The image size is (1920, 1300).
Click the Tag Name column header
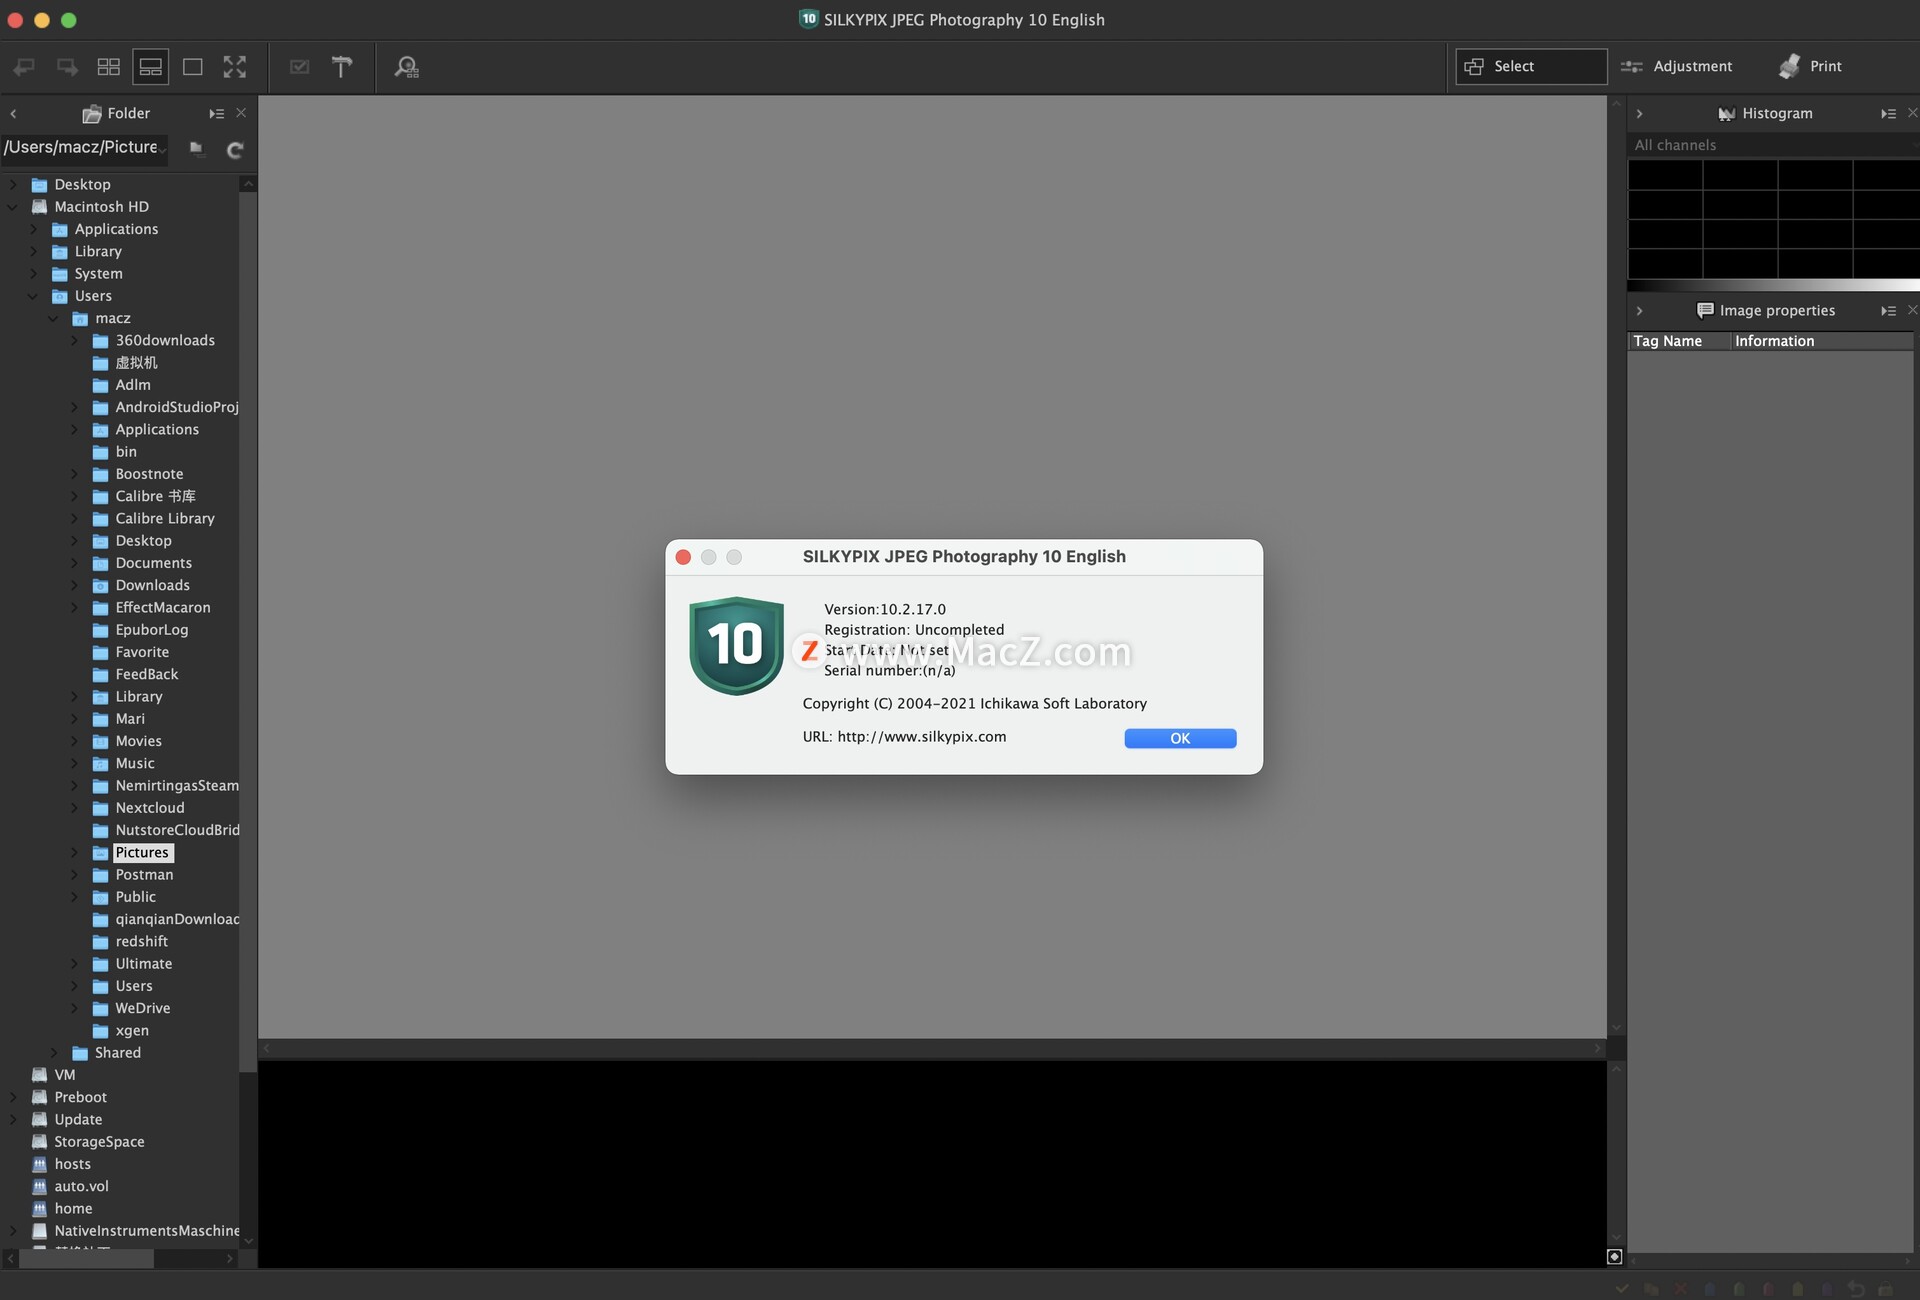pos(1679,341)
